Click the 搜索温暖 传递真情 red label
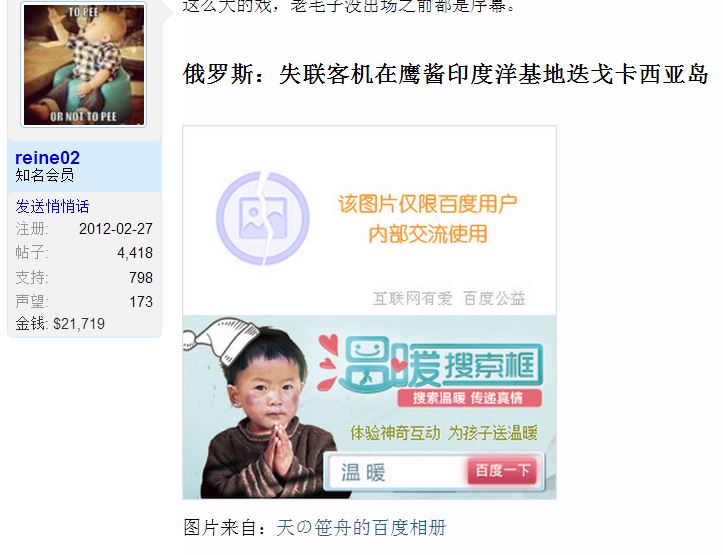 468,398
